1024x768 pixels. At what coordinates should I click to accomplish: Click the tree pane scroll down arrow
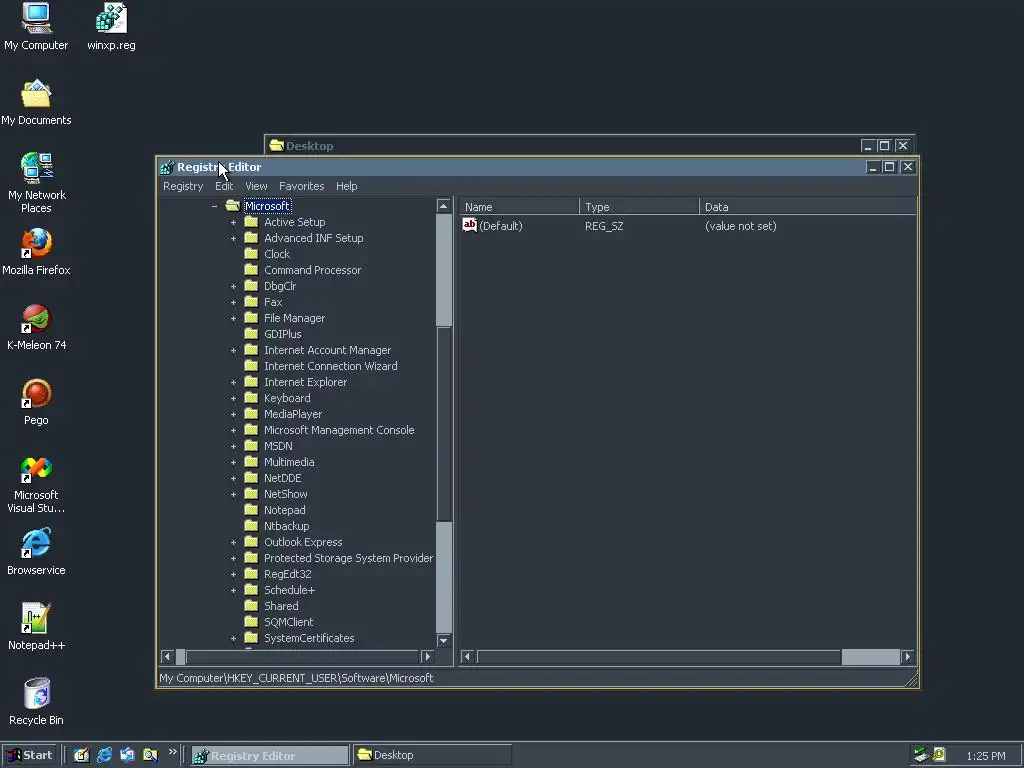443,641
